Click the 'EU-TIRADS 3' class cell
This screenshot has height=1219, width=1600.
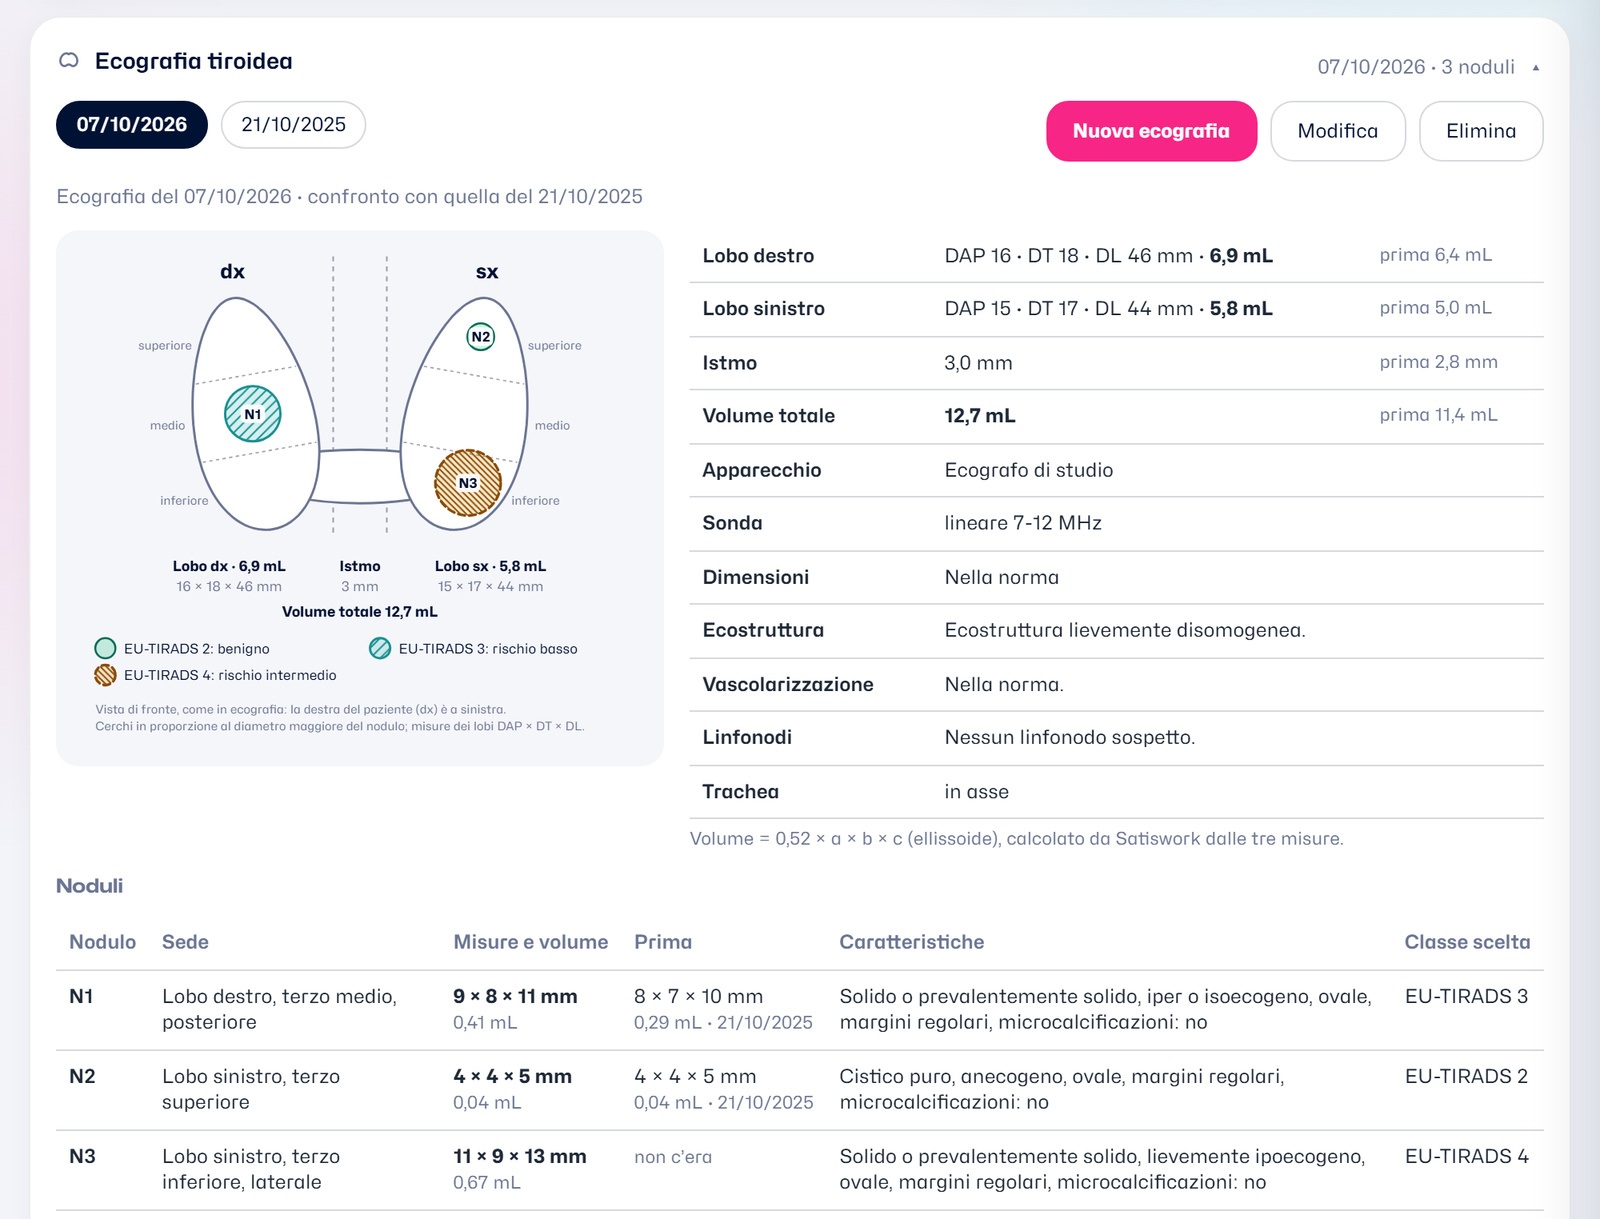1466,996
